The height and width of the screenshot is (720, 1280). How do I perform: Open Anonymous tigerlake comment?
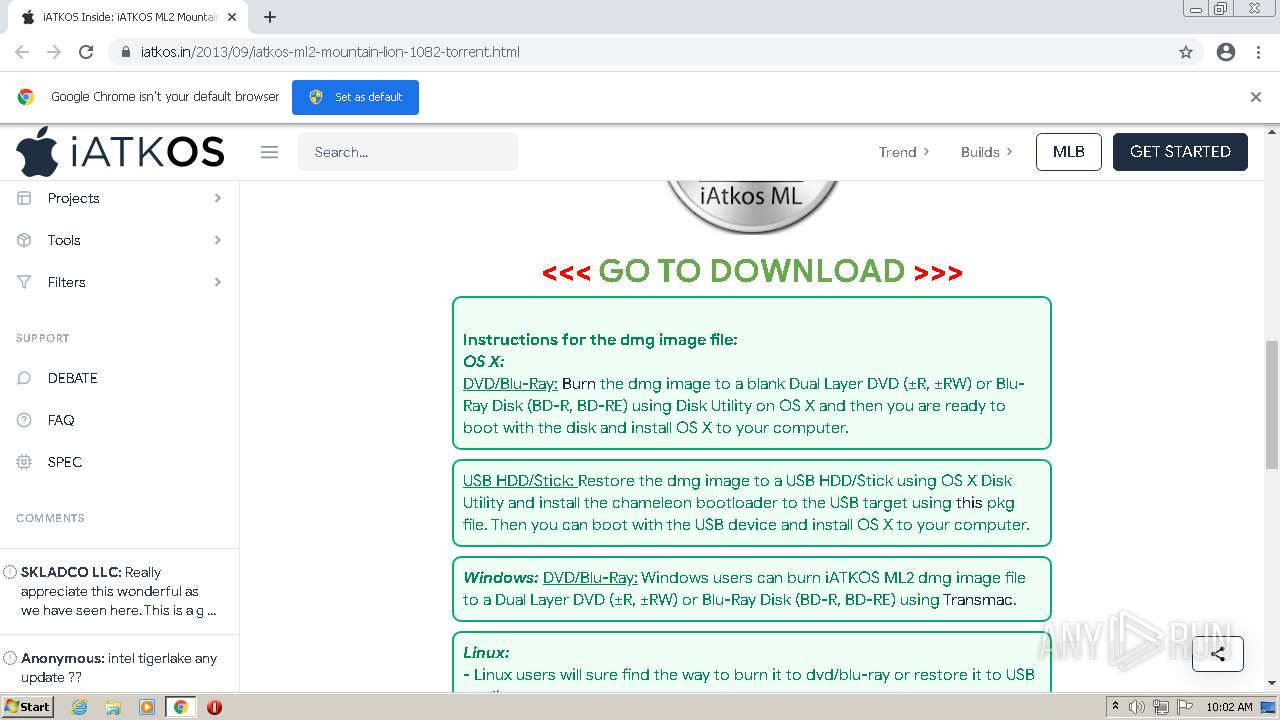tap(119, 668)
